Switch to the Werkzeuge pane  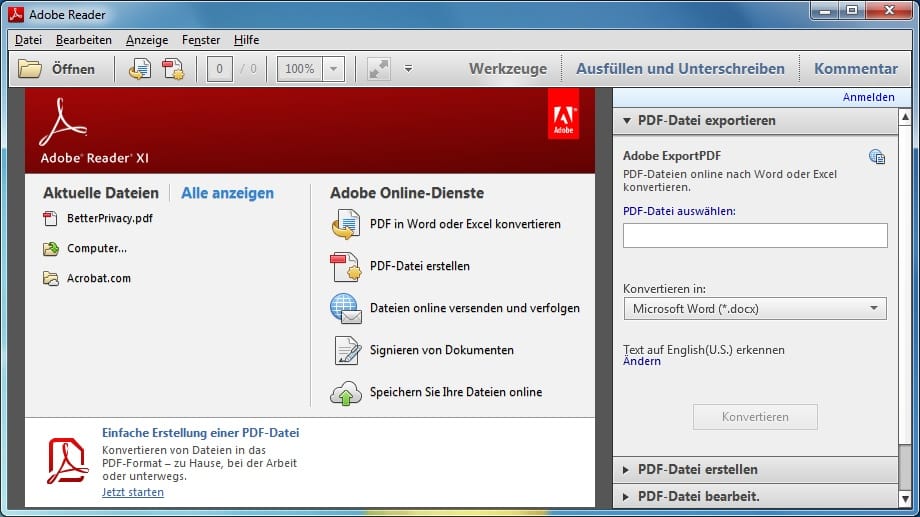[x=508, y=69]
